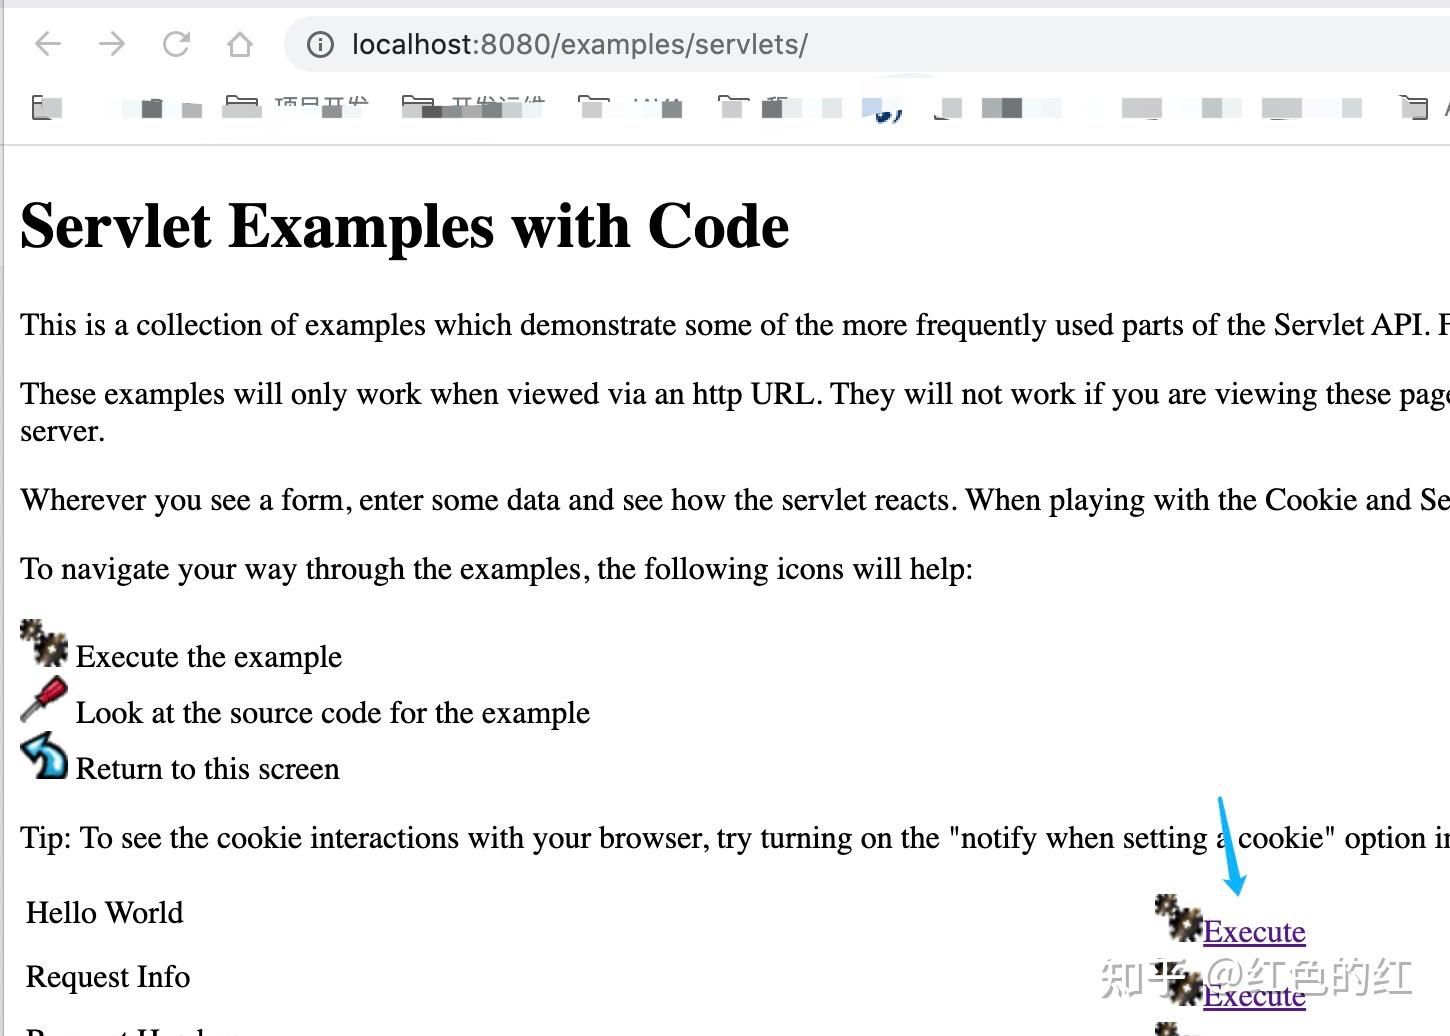The width and height of the screenshot is (1450, 1036).
Task: Click the 'Execute the example' legend text
Action: [209, 656]
